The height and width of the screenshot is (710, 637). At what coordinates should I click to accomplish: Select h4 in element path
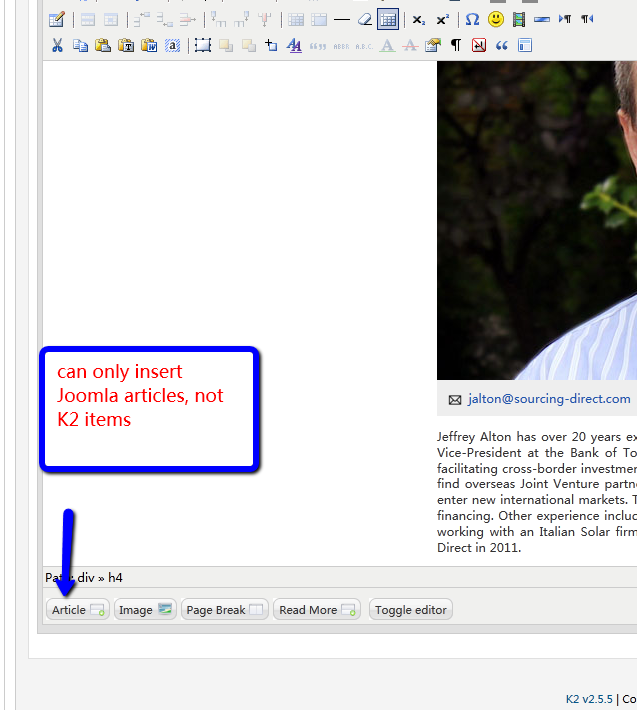click(115, 578)
